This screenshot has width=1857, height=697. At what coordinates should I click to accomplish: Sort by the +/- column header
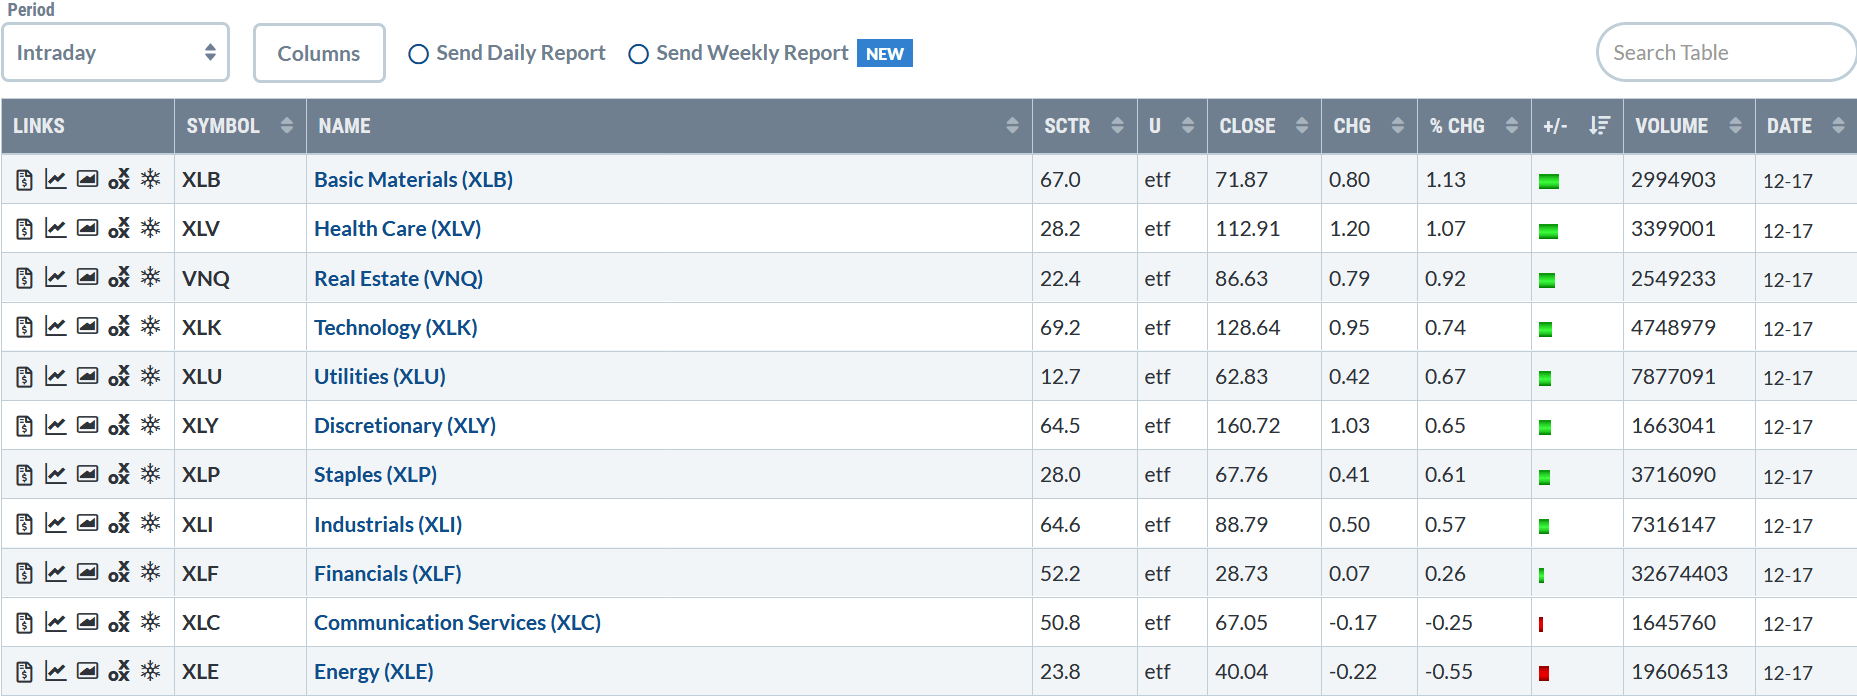[x=1577, y=126]
